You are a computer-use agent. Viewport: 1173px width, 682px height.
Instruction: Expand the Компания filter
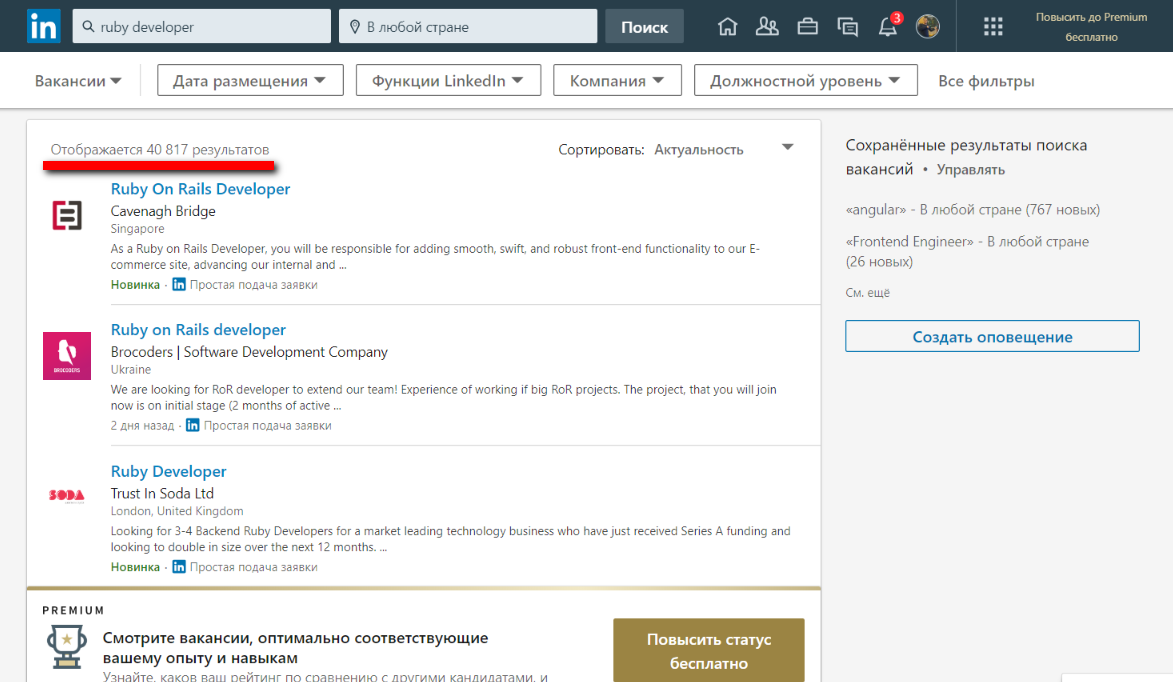coord(617,80)
